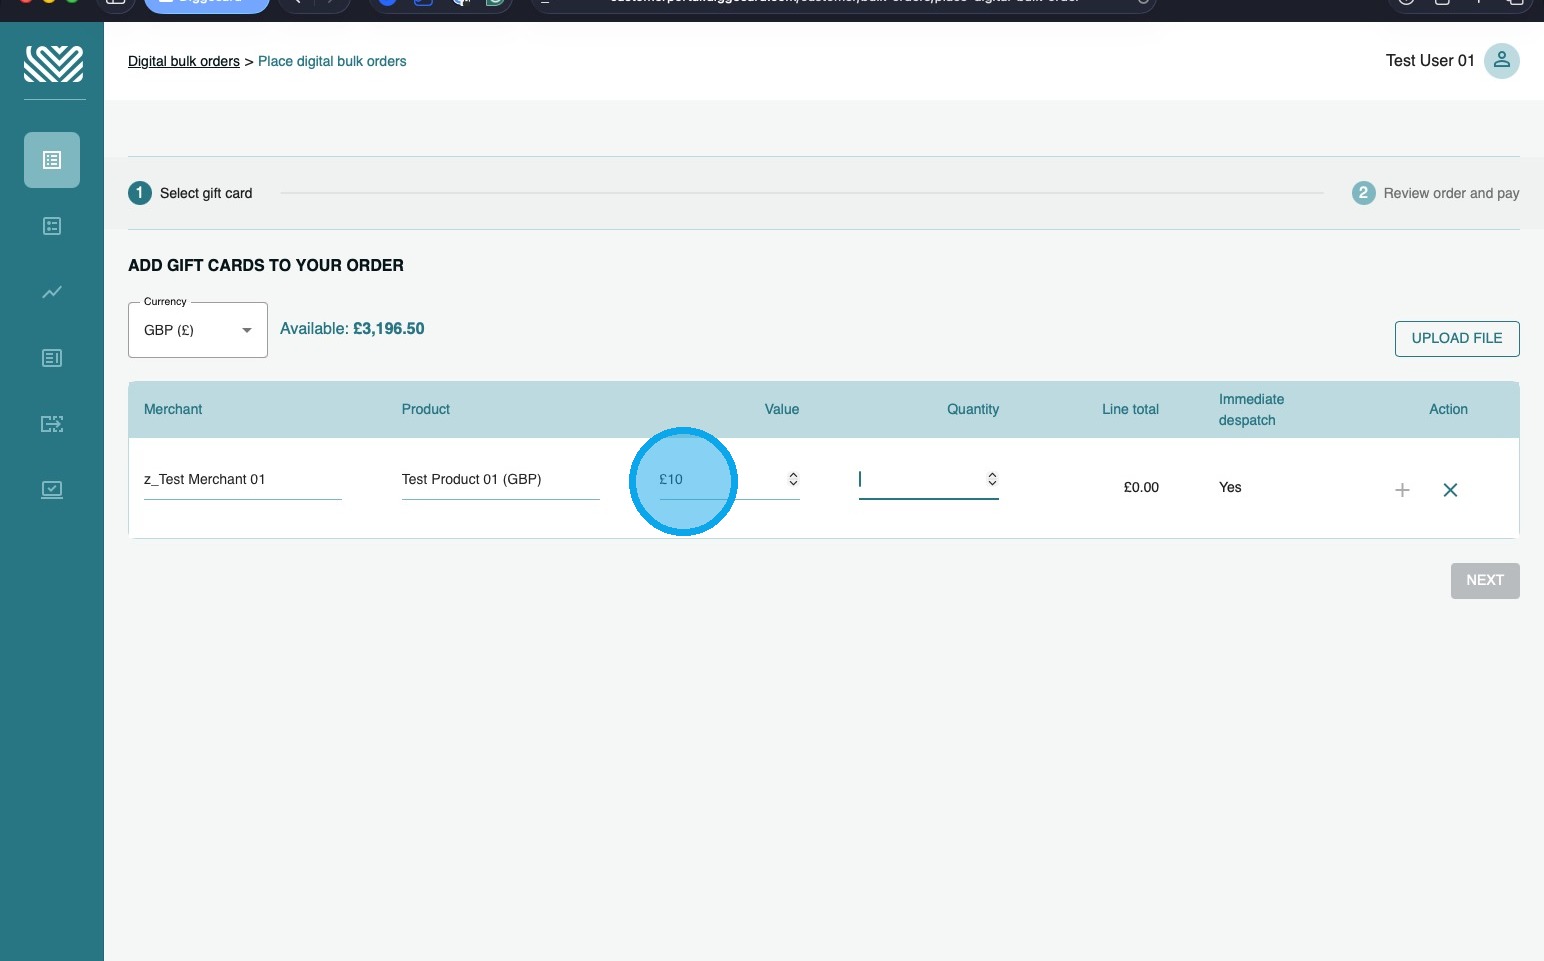The height and width of the screenshot is (961, 1544).
Task: Click the Yes immediate despatch value
Action: coord(1230,488)
